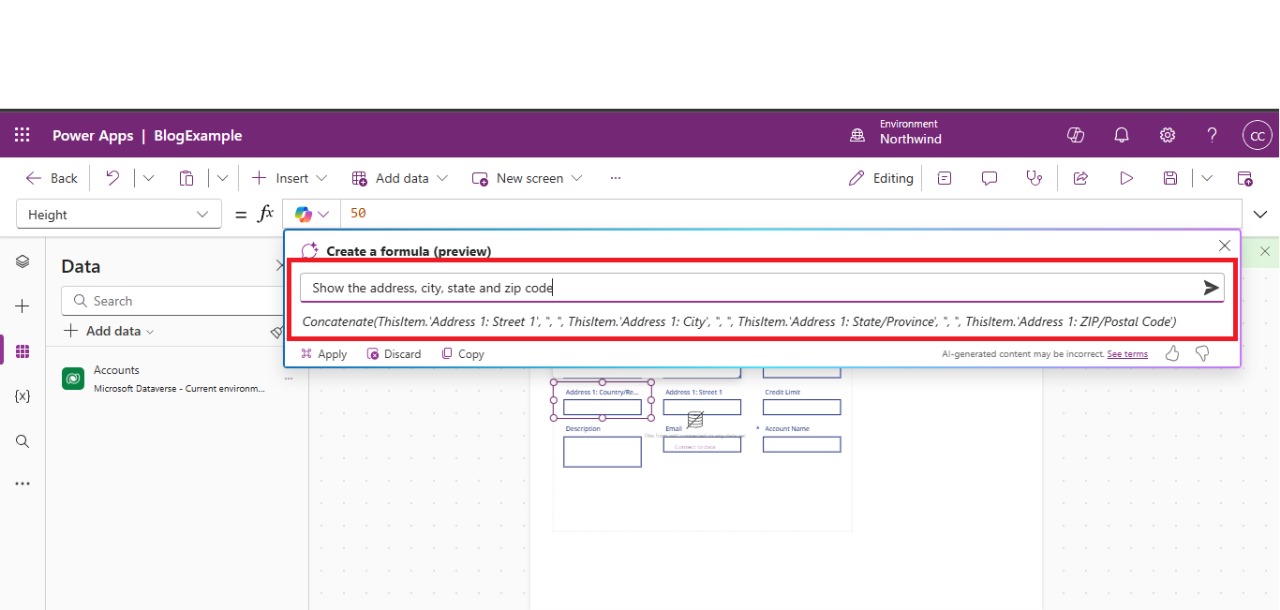Click the Variables icon in left sidebar
Screen dimensions: 1280x610
(x=22, y=396)
